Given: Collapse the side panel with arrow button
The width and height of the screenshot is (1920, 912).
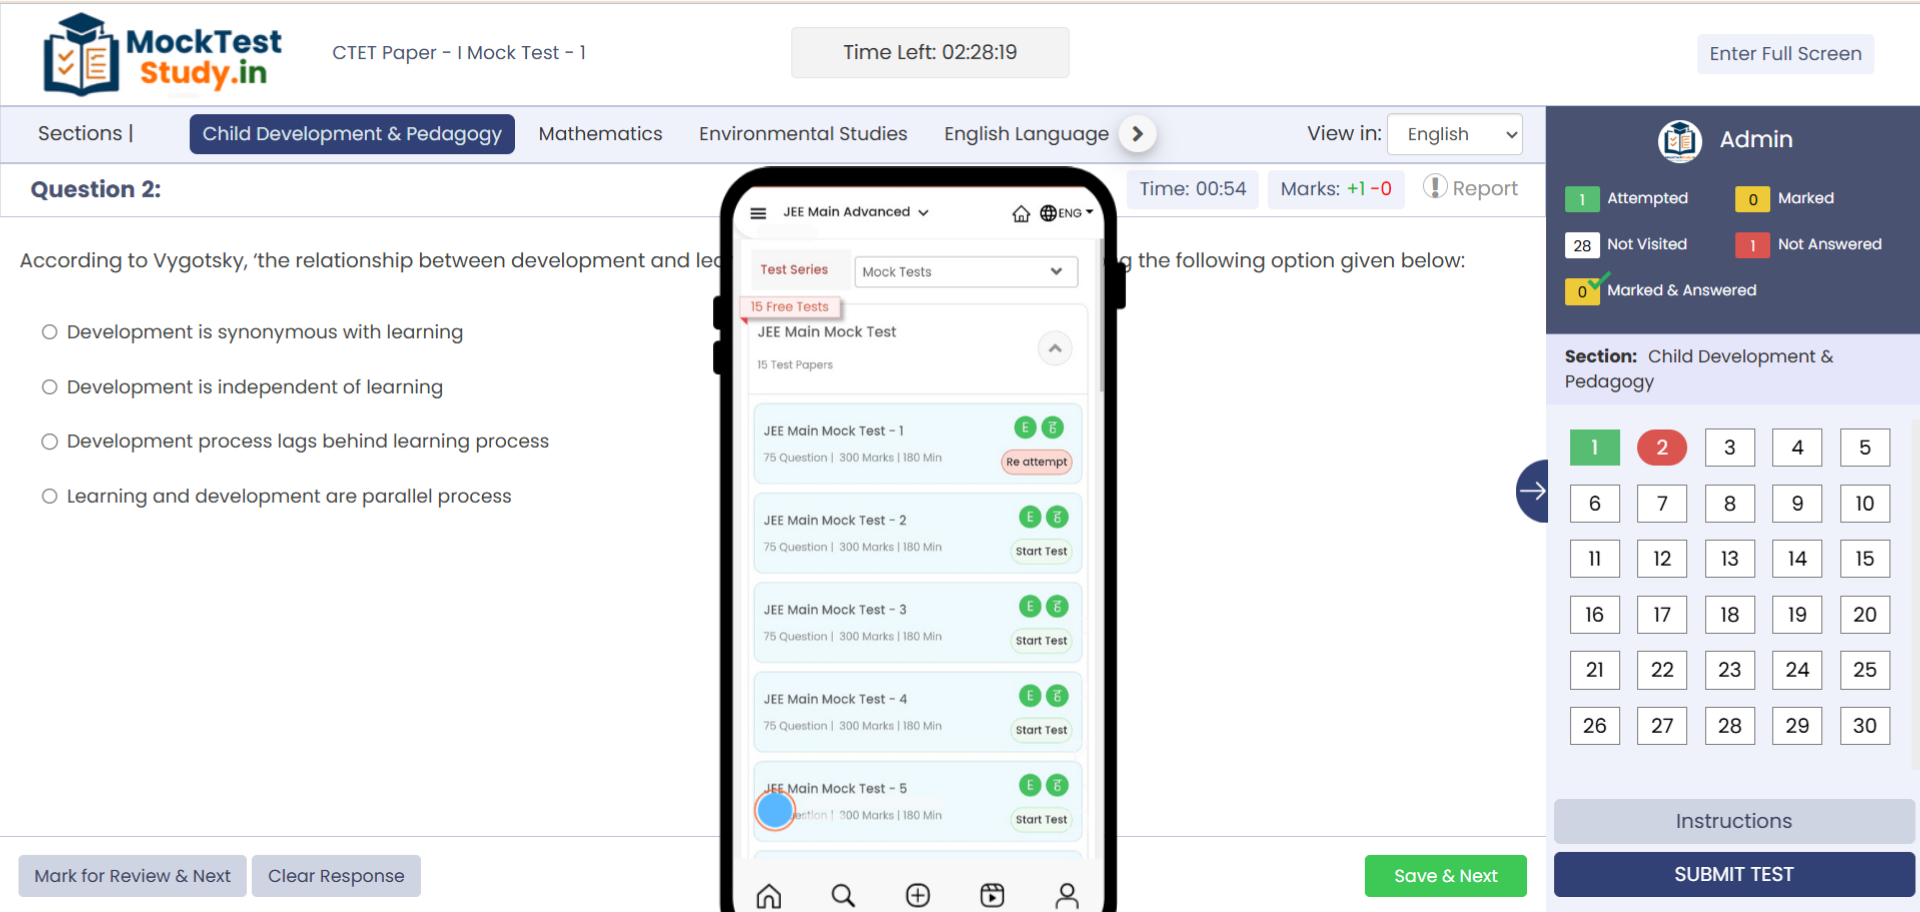Looking at the screenshot, I should 1532,490.
